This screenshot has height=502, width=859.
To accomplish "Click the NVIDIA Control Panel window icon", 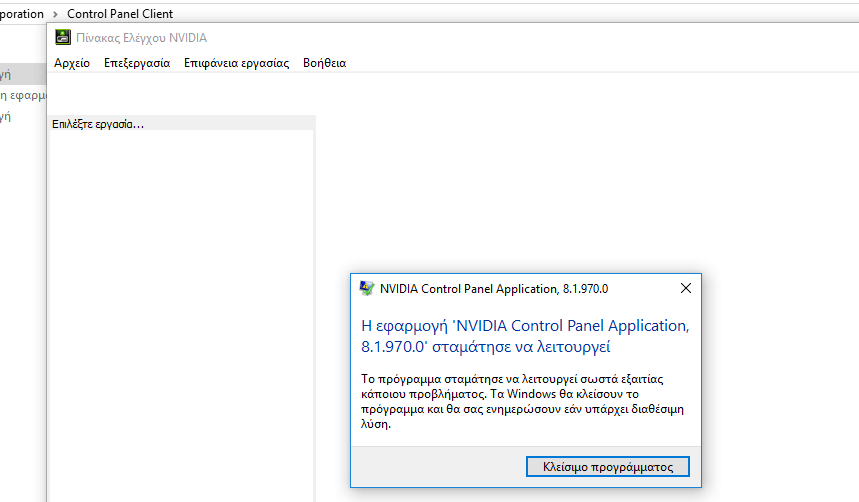I will pyautogui.click(x=63, y=37).
